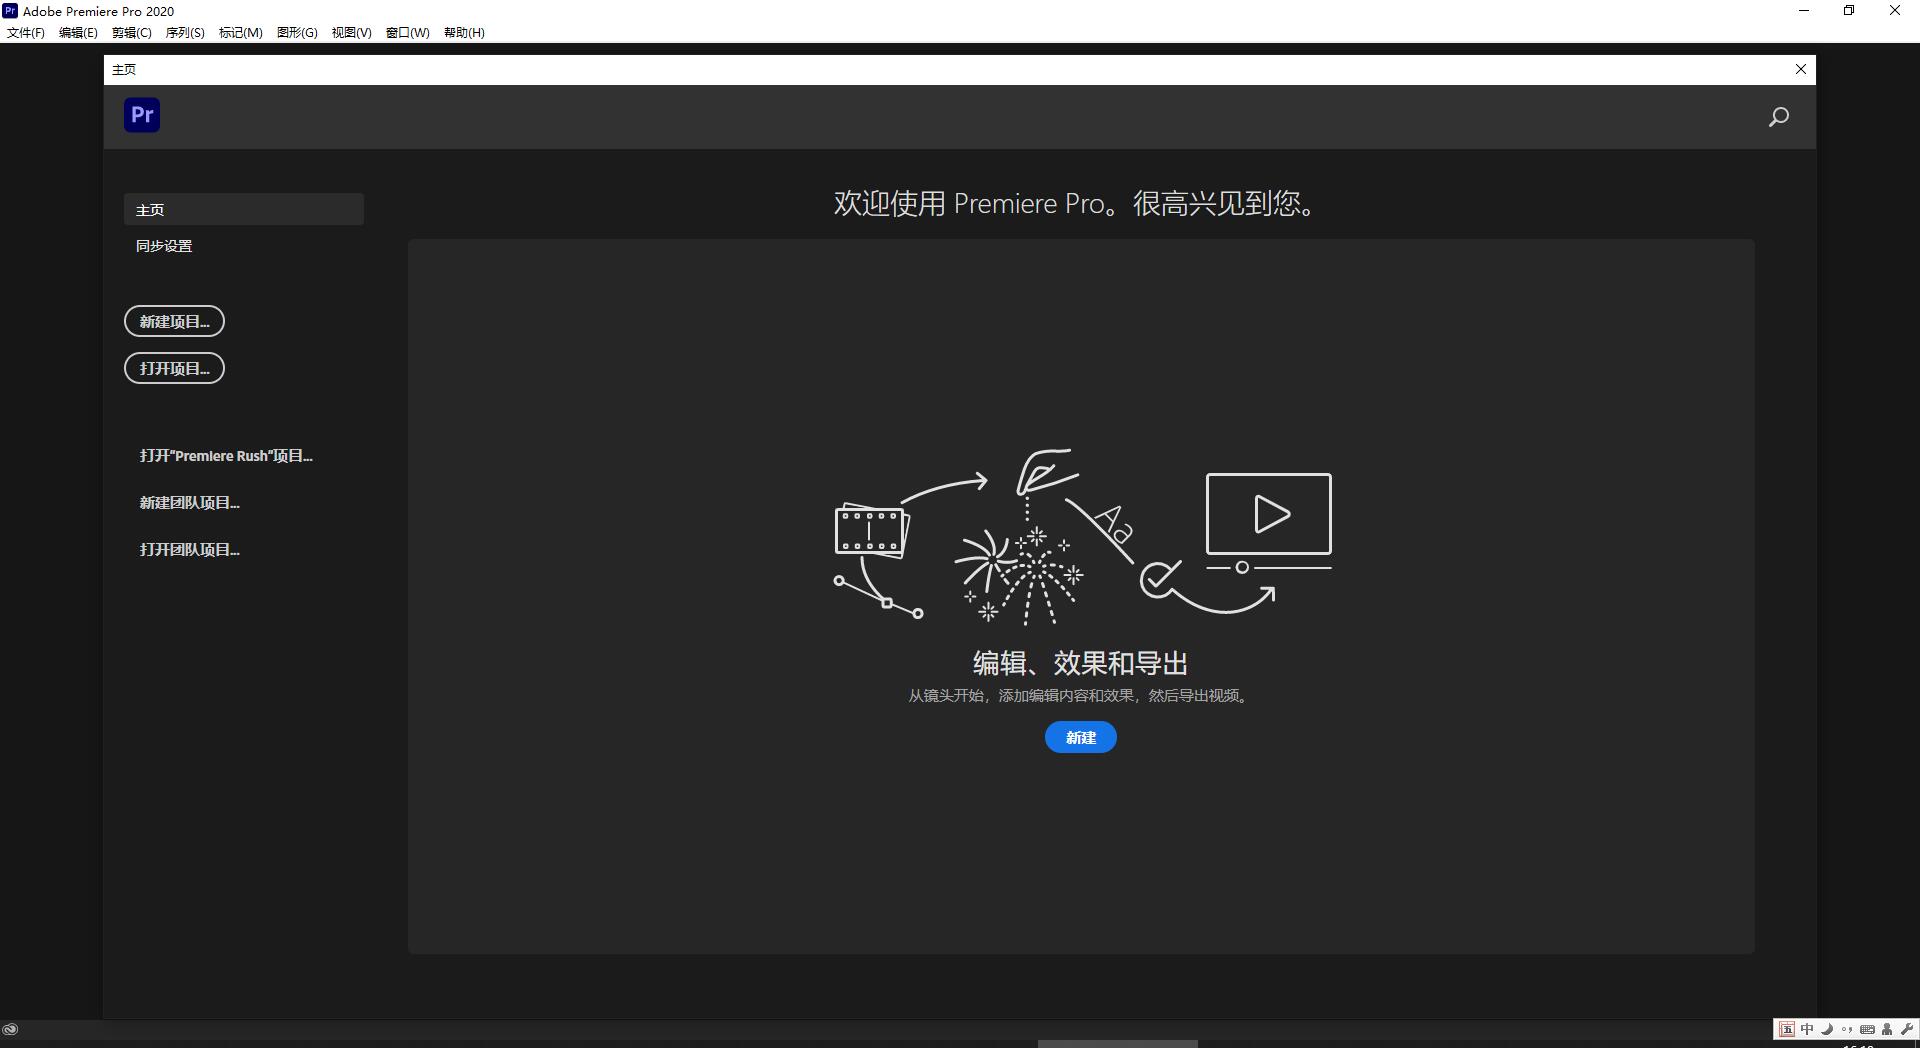The width and height of the screenshot is (1920, 1048).
Task: Open the 图形(G) menu
Action: coord(297,32)
